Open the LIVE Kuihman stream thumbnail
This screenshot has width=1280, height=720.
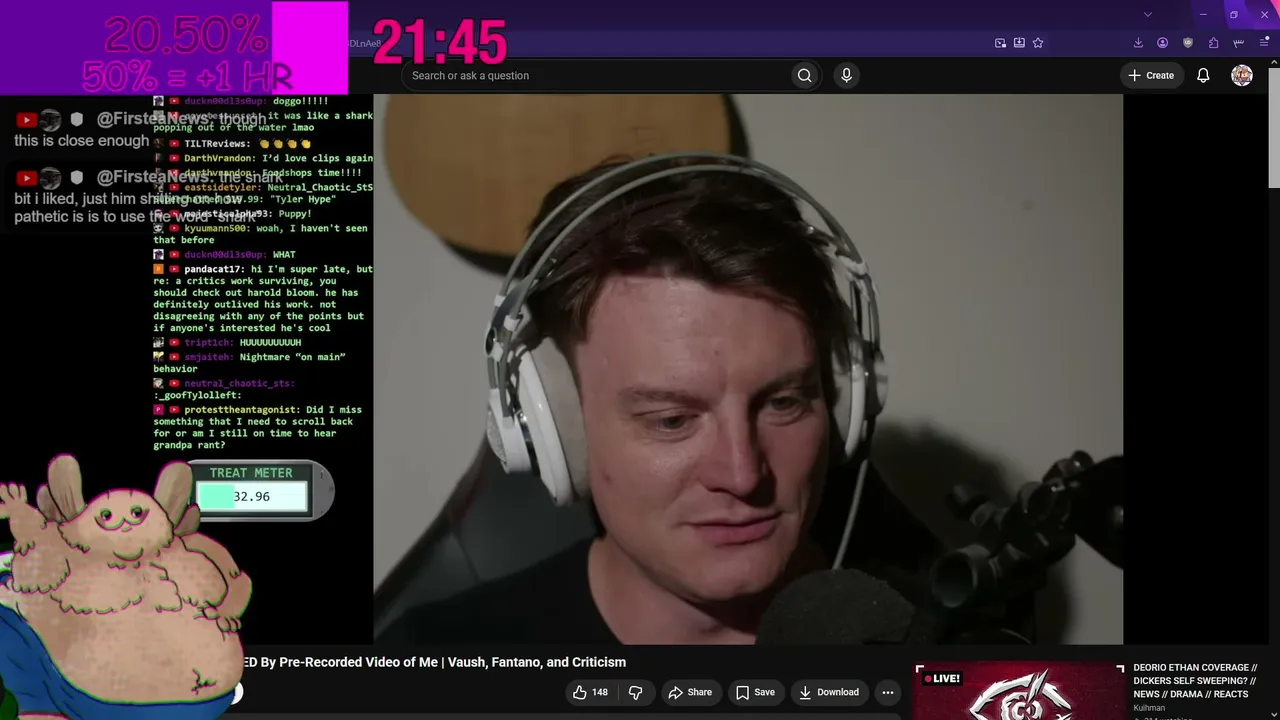pos(1019,691)
